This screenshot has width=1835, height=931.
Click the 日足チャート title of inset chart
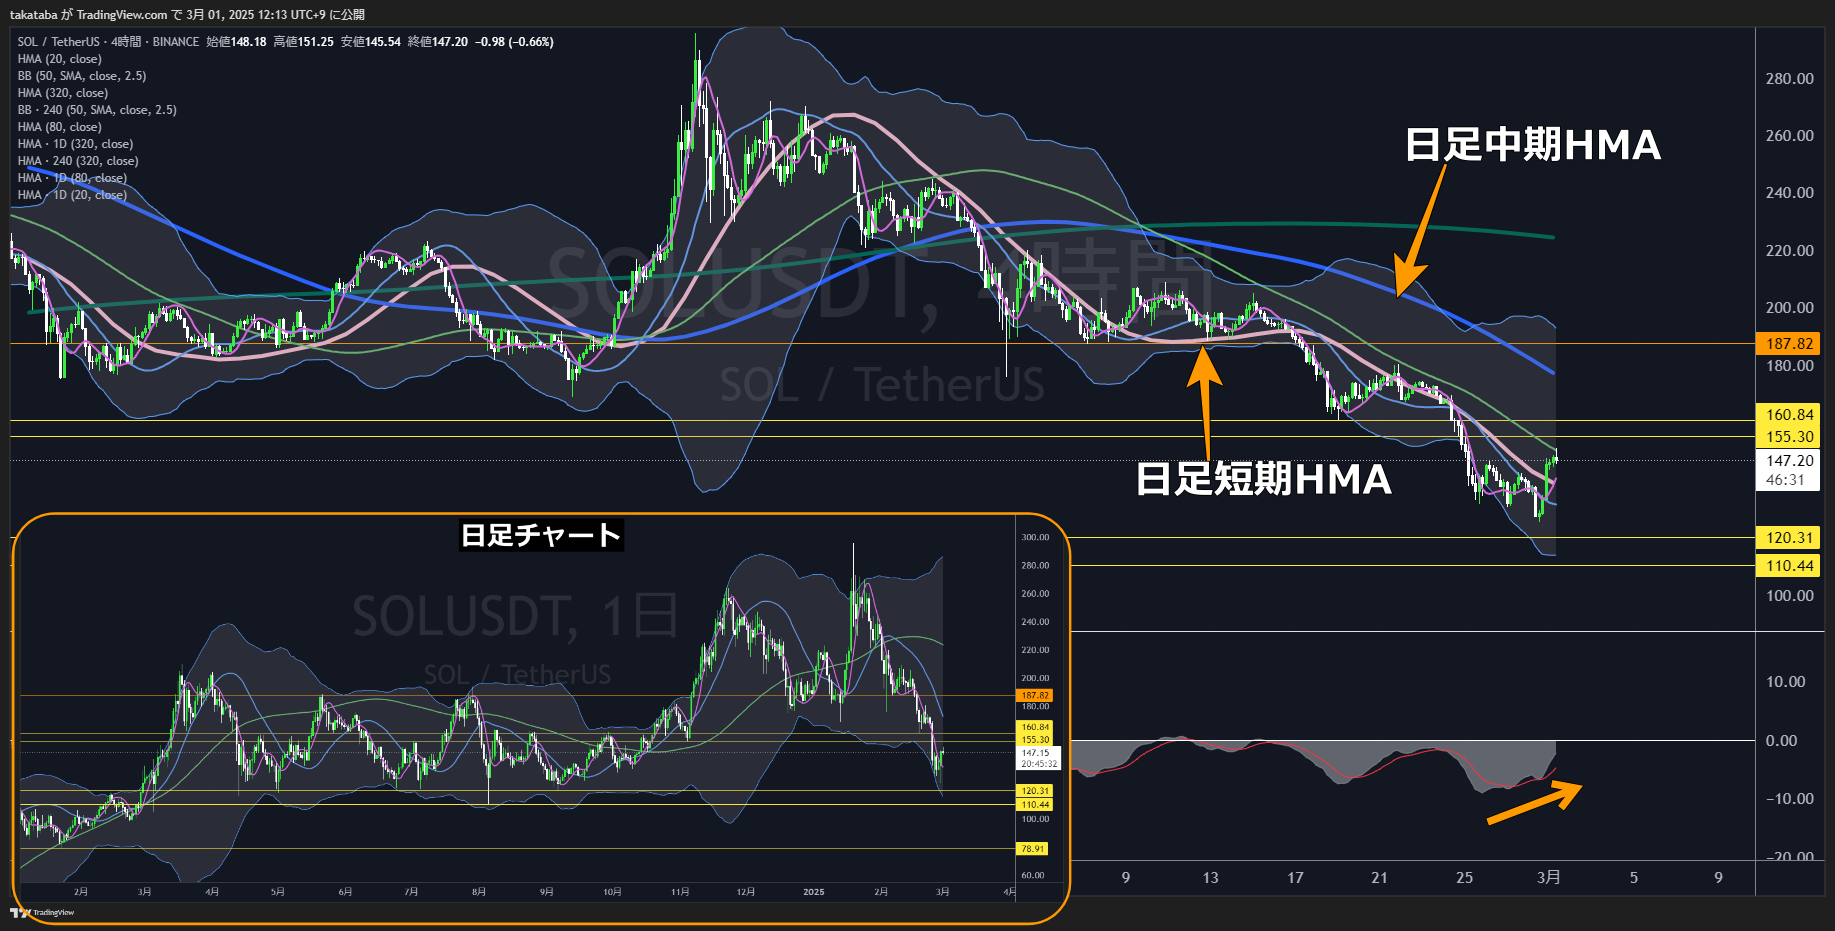541,535
